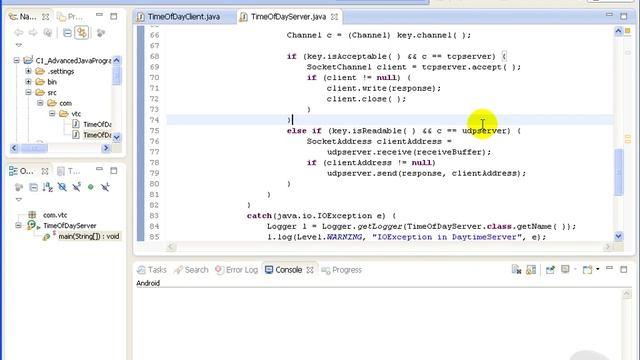Select the TimeOfDayServer class in Outline
This screenshot has height=360, width=640.
click(x=70, y=226)
